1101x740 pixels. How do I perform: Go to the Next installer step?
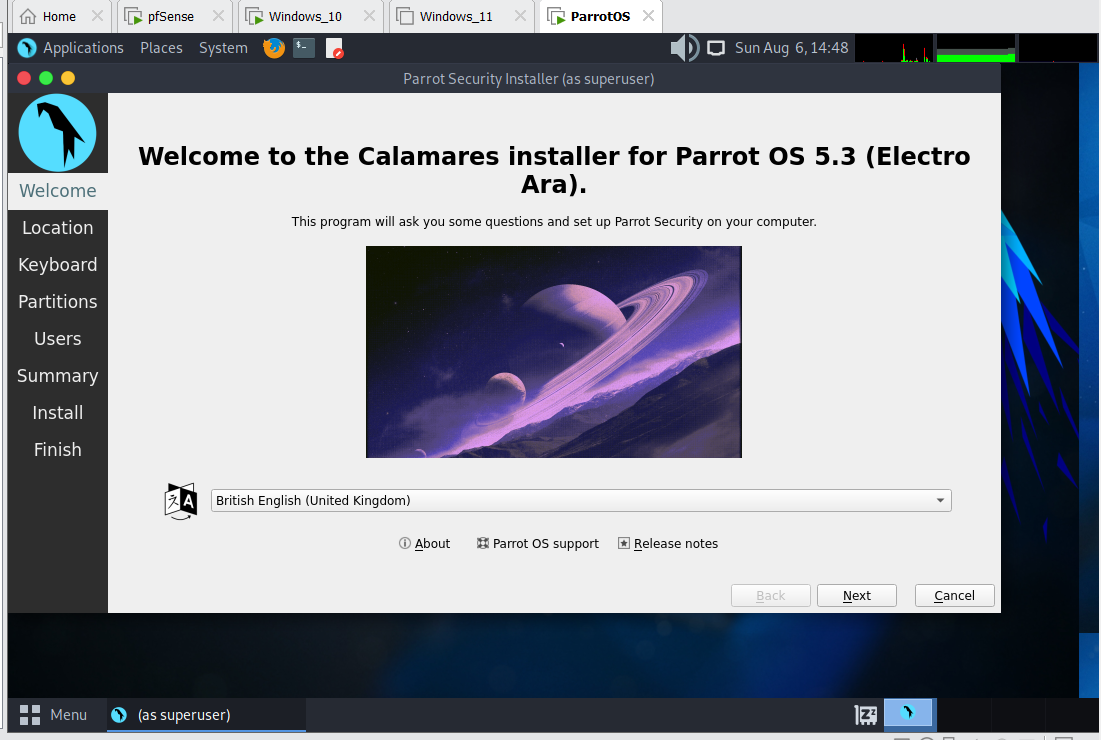[x=857, y=595]
